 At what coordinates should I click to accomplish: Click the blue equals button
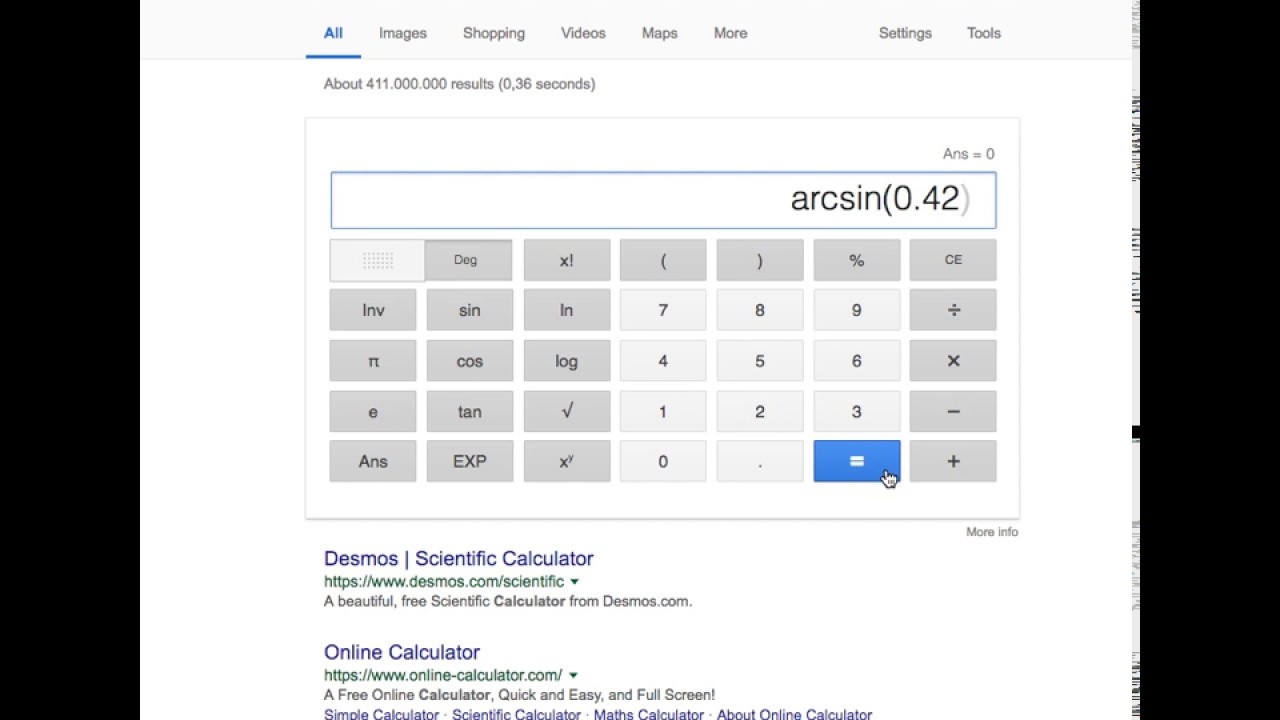857,461
